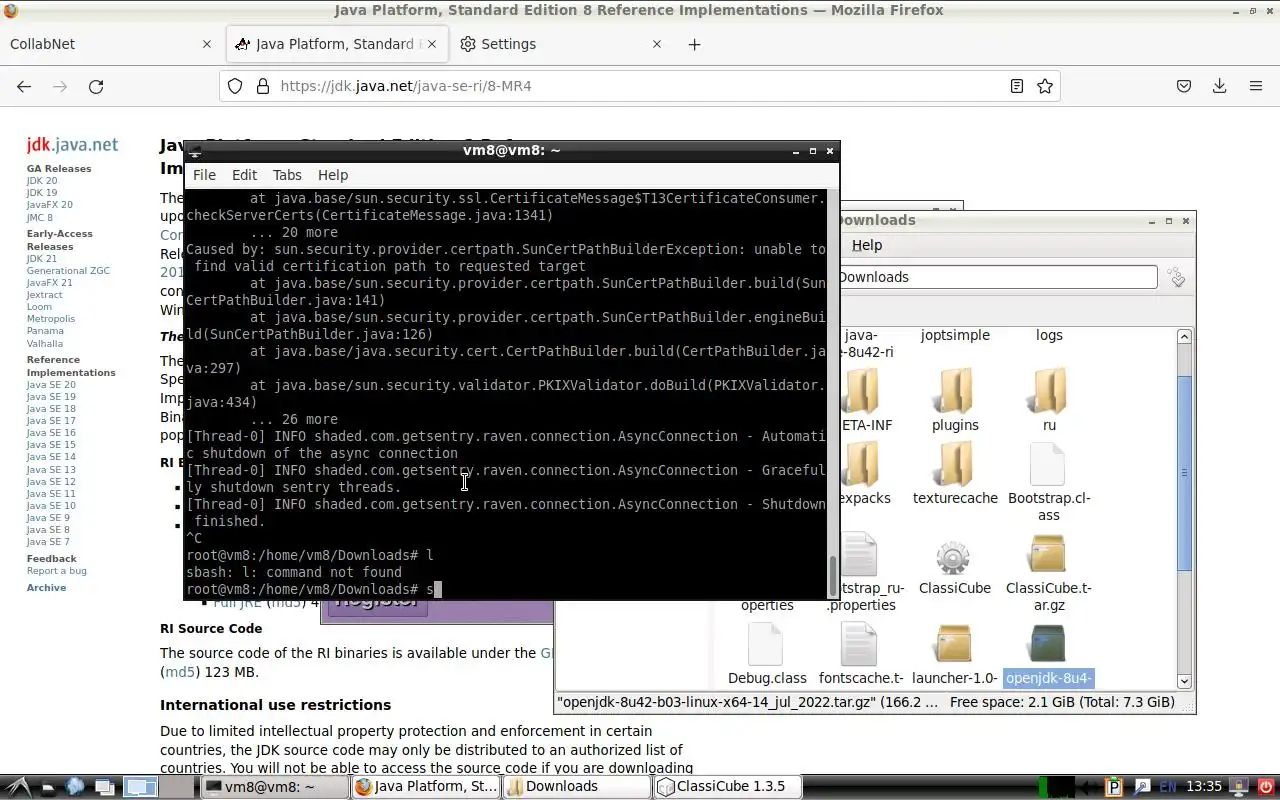Open the texturecache folder icon
The height and width of the screenshot is (800, 1280).
click(x=955, y=464)
